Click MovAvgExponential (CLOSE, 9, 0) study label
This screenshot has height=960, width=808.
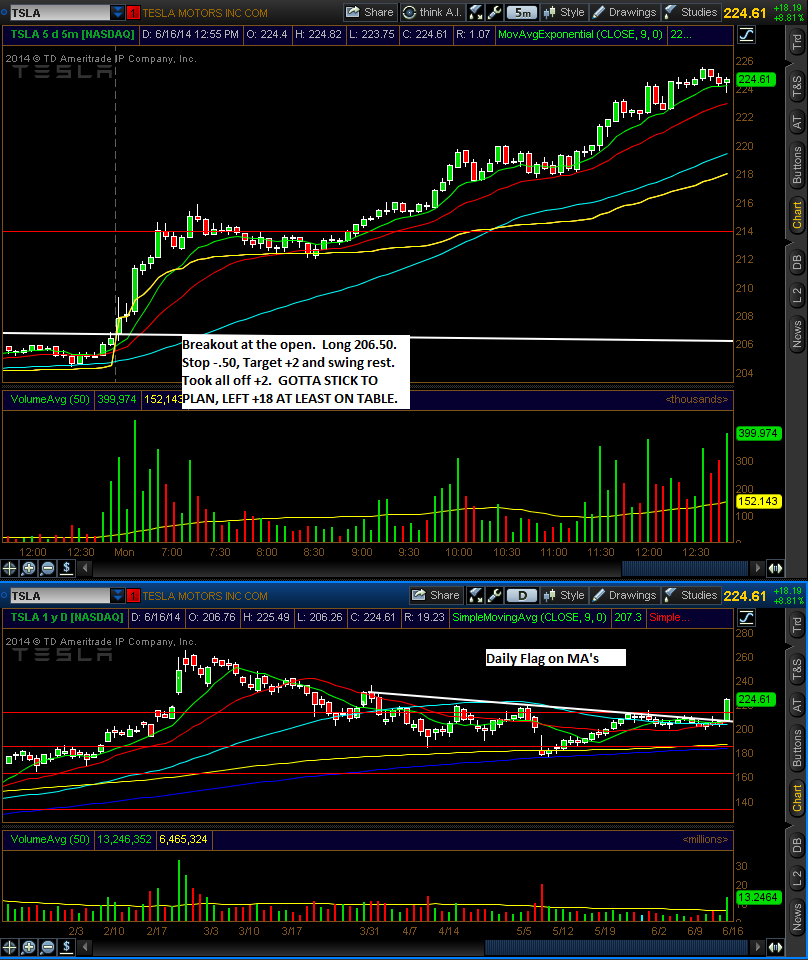580,34
